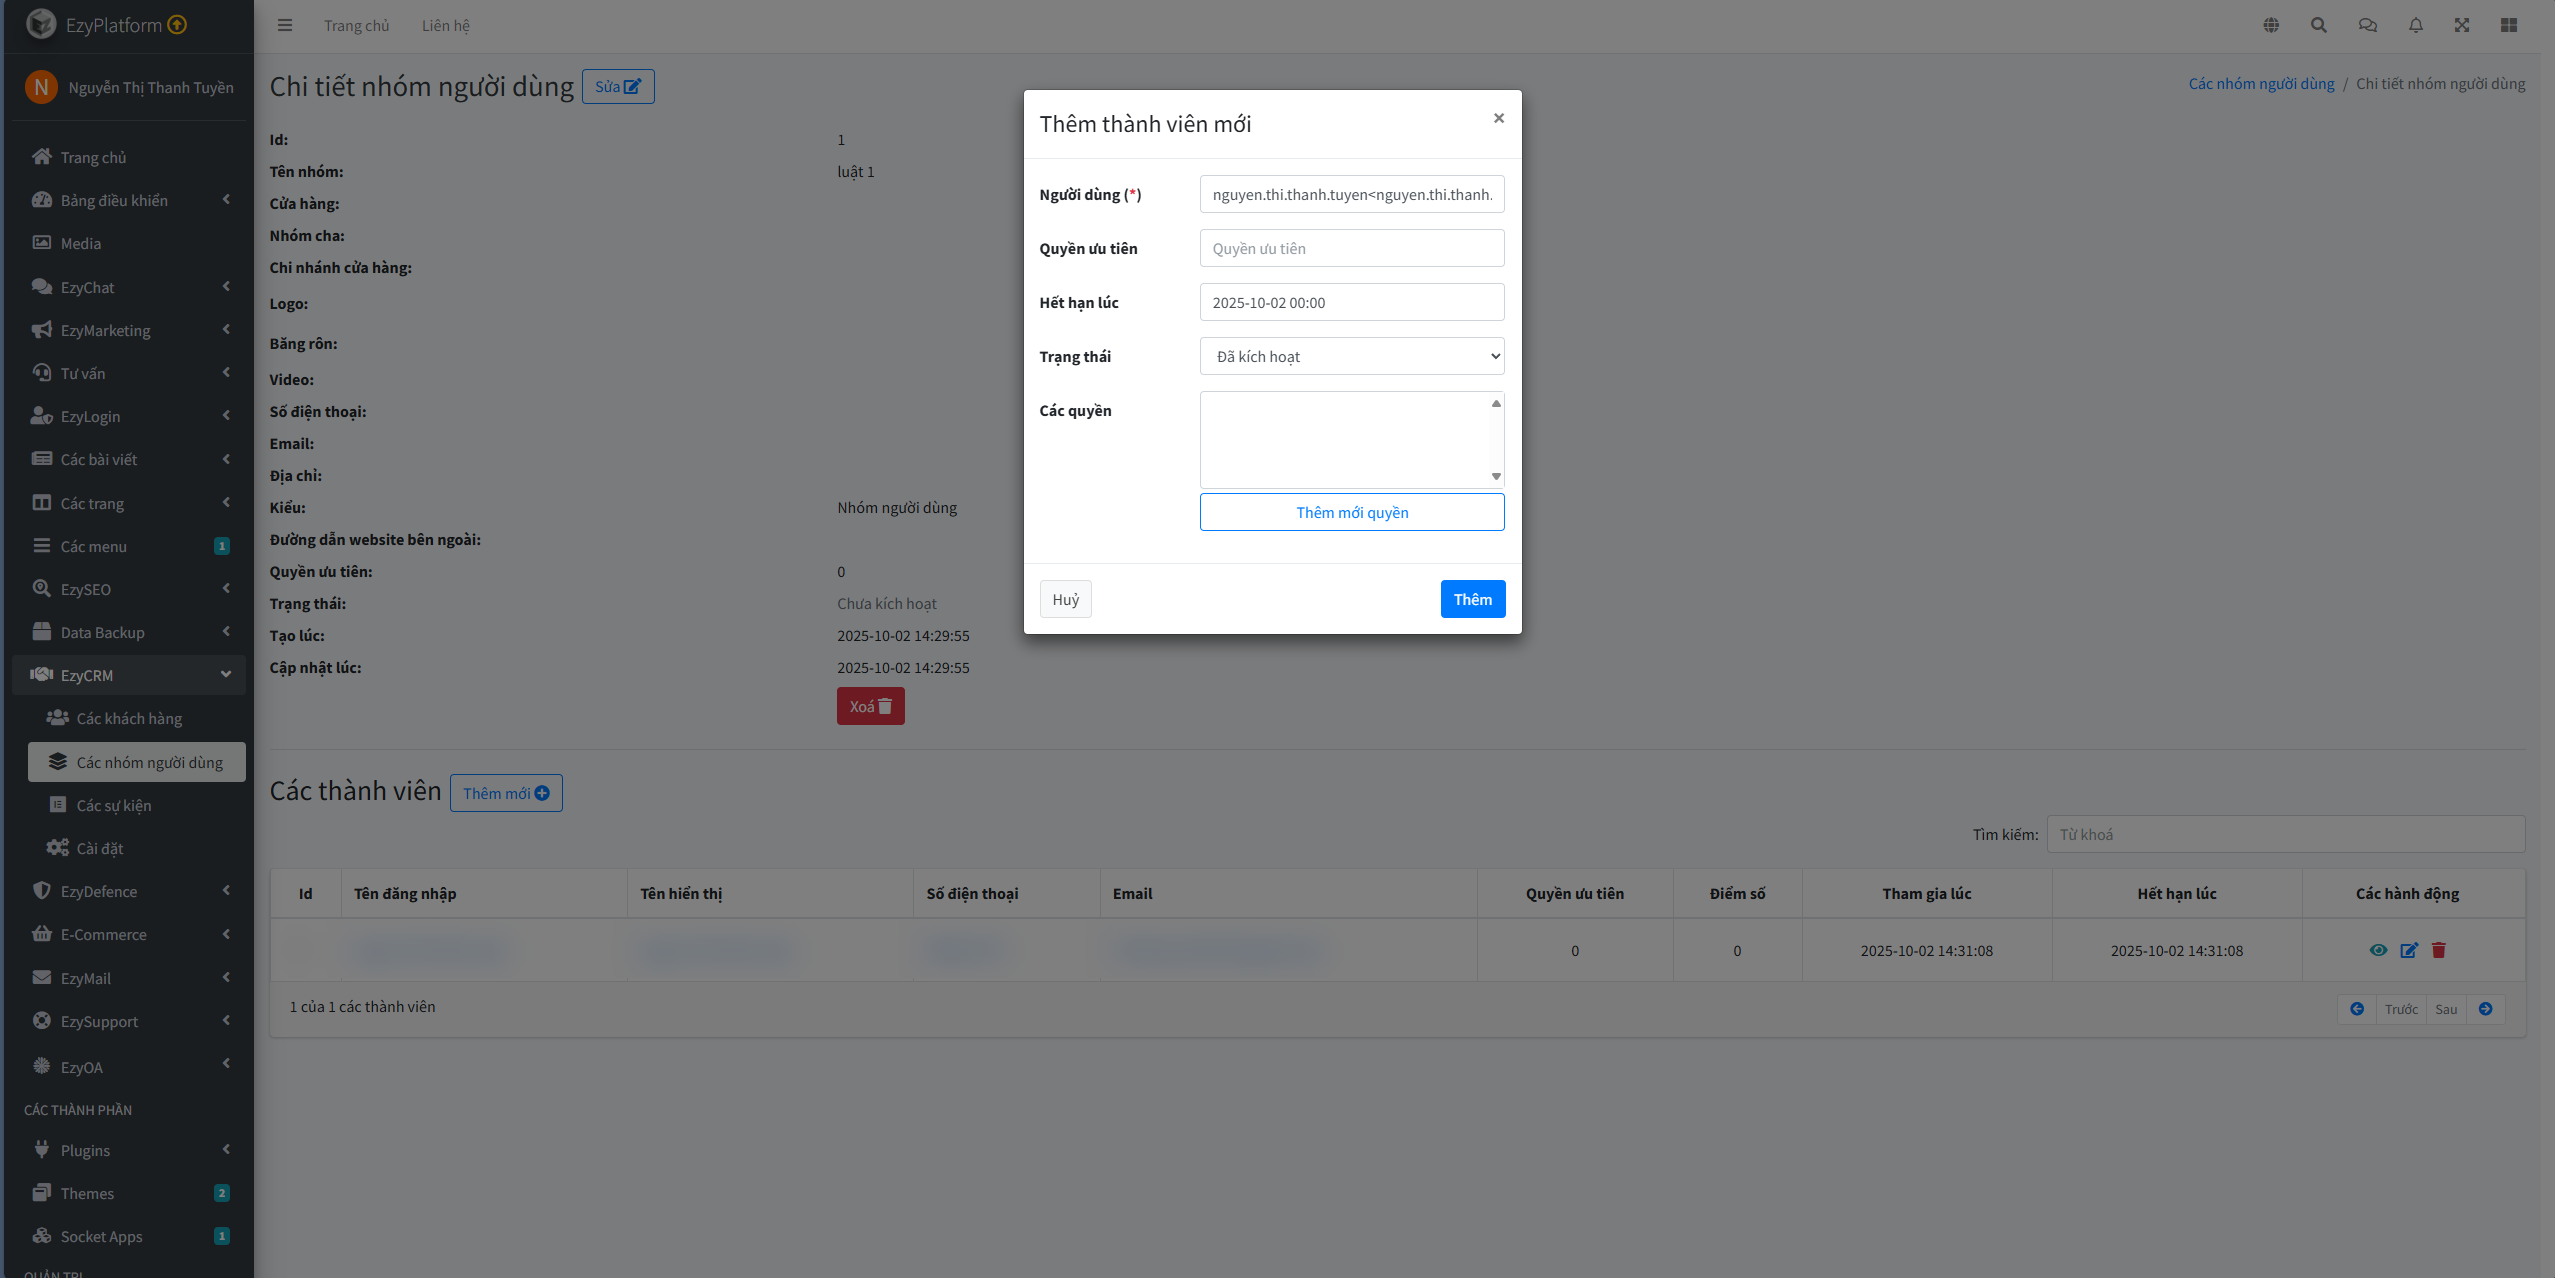View member details via the eye icon

click(x=2378, y=950)
